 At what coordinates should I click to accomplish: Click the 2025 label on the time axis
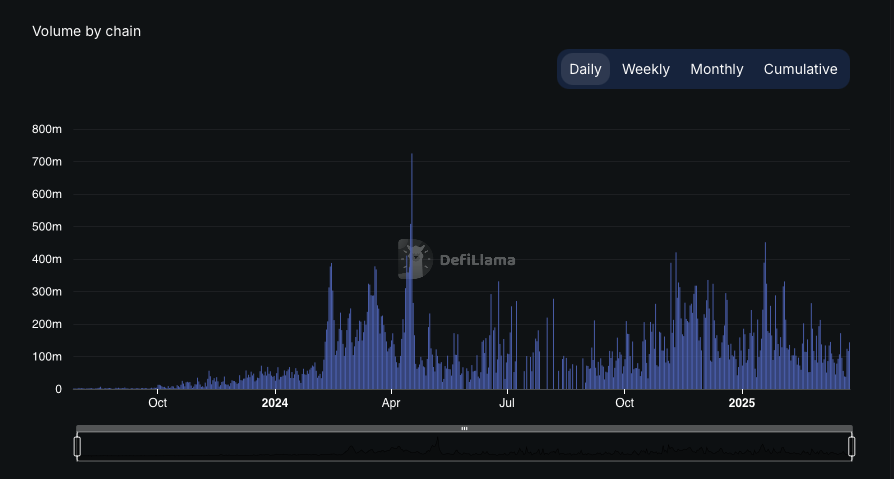point(742,403)
